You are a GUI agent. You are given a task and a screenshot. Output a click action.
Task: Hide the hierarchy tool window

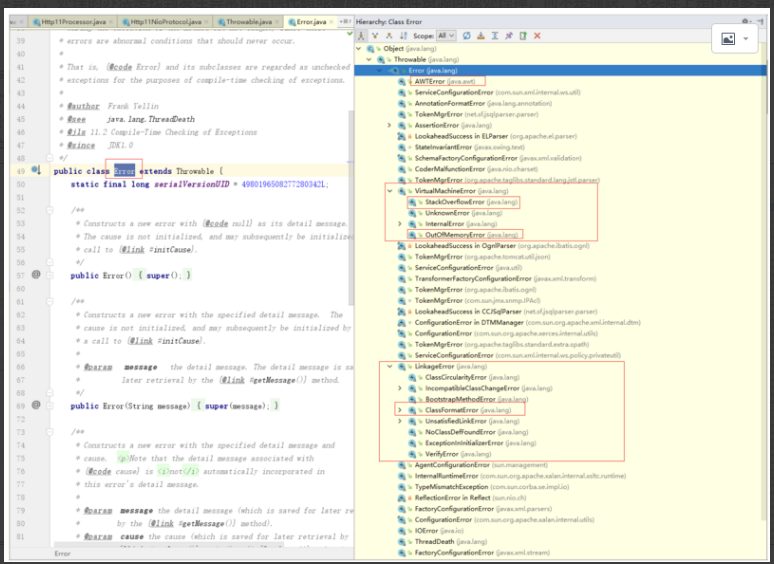761,21
